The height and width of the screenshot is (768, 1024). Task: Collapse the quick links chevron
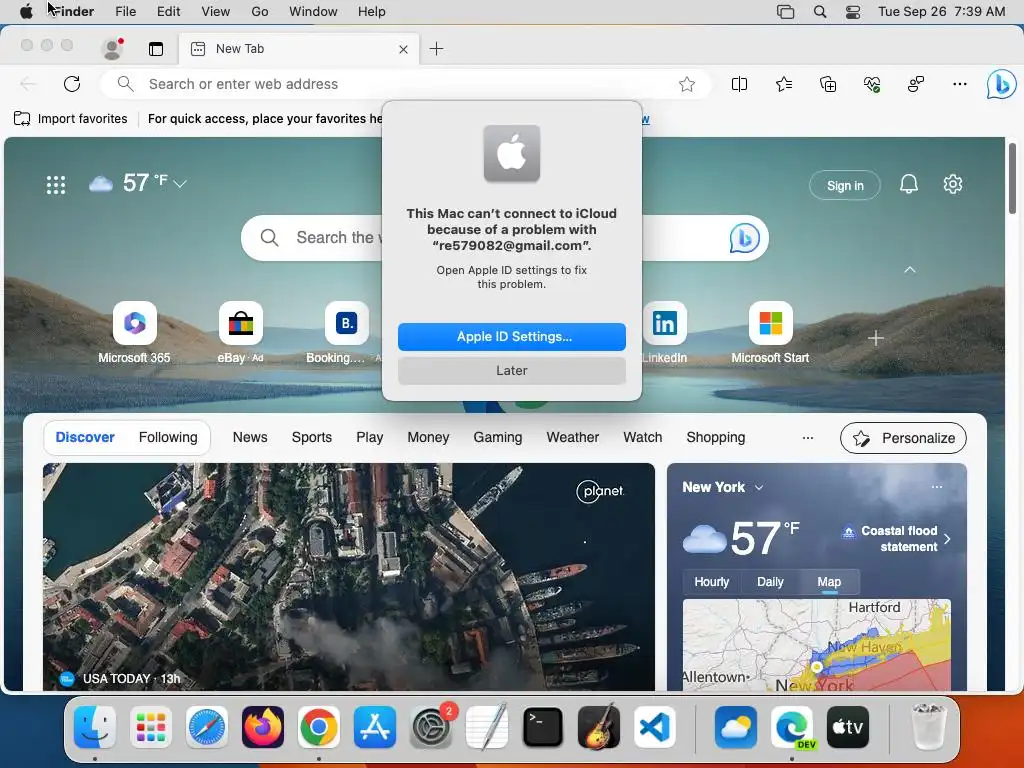pyautogui.click(x=909, y=270)
